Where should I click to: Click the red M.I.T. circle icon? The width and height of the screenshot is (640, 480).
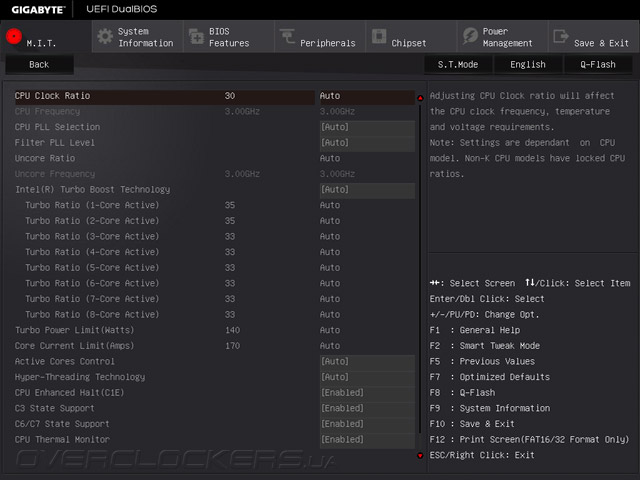tap(14, 36)
